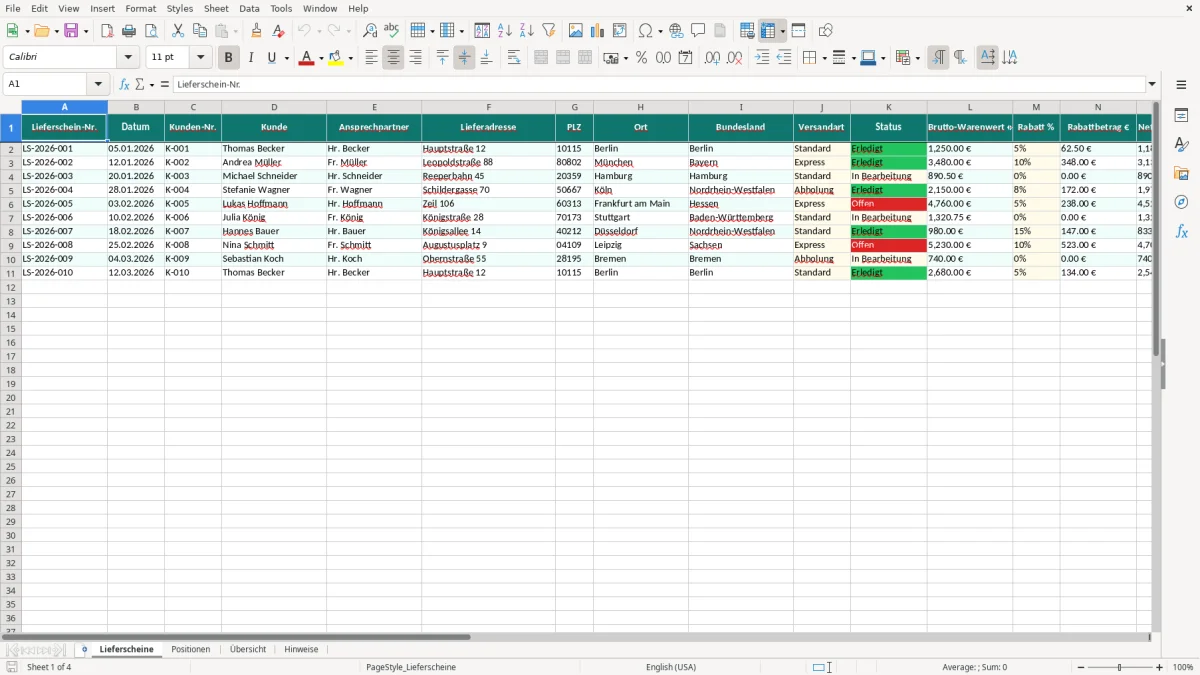This screenshot has width=1200, height=675.
Task: Click the Print icon
Action: (x=129, y=31)
